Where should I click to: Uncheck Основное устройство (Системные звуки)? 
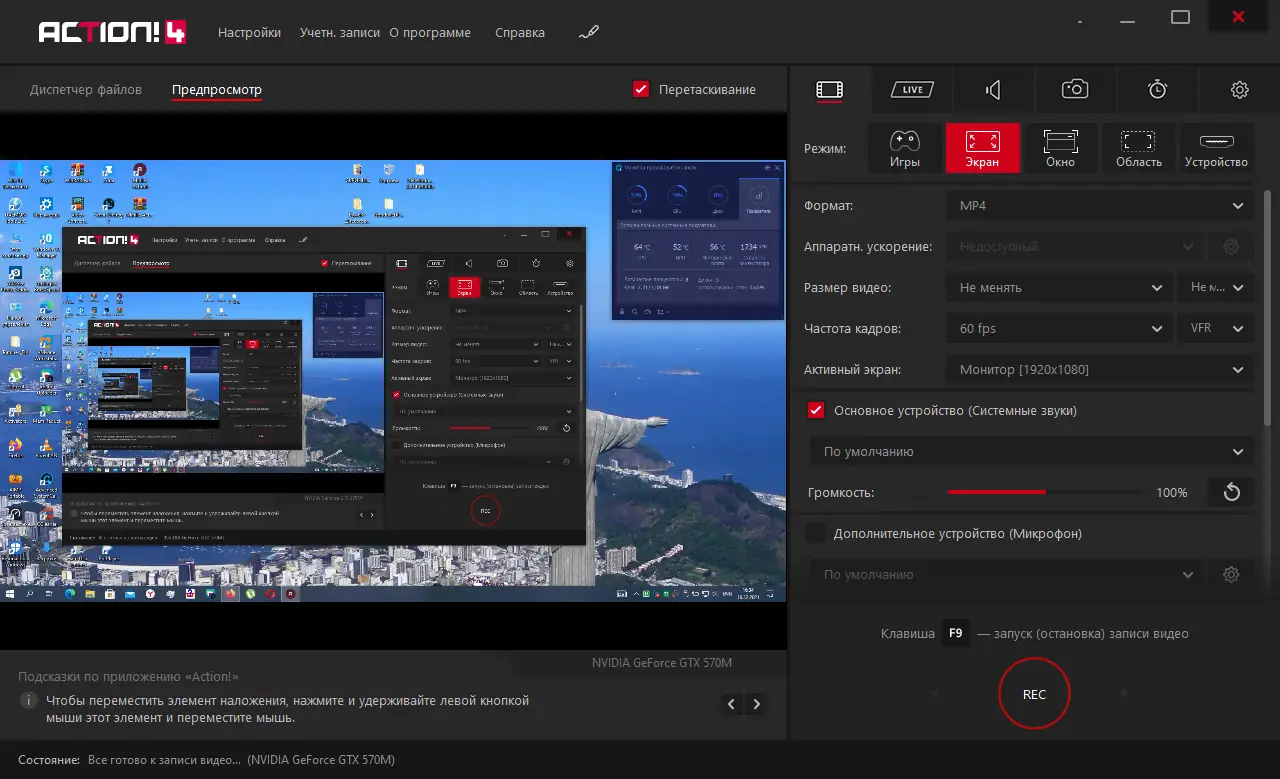point(816,410)
